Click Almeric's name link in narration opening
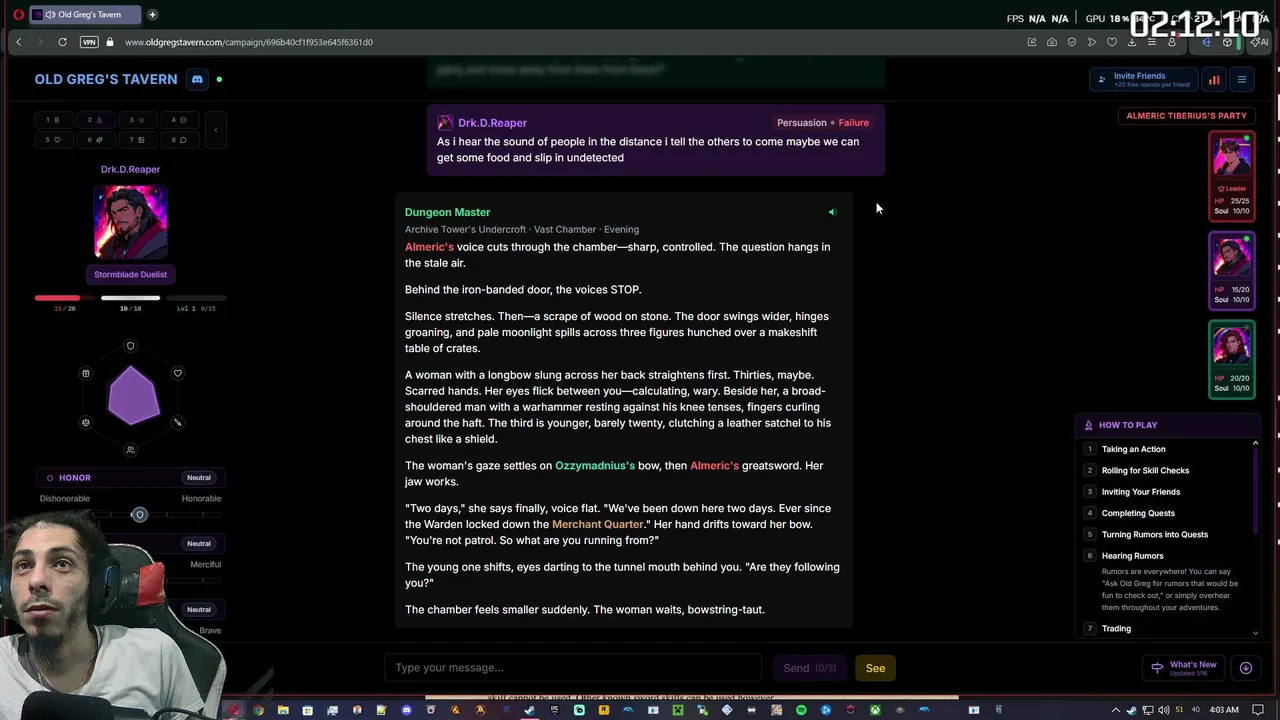This screenshot has width=1280, height=720. 429,247
